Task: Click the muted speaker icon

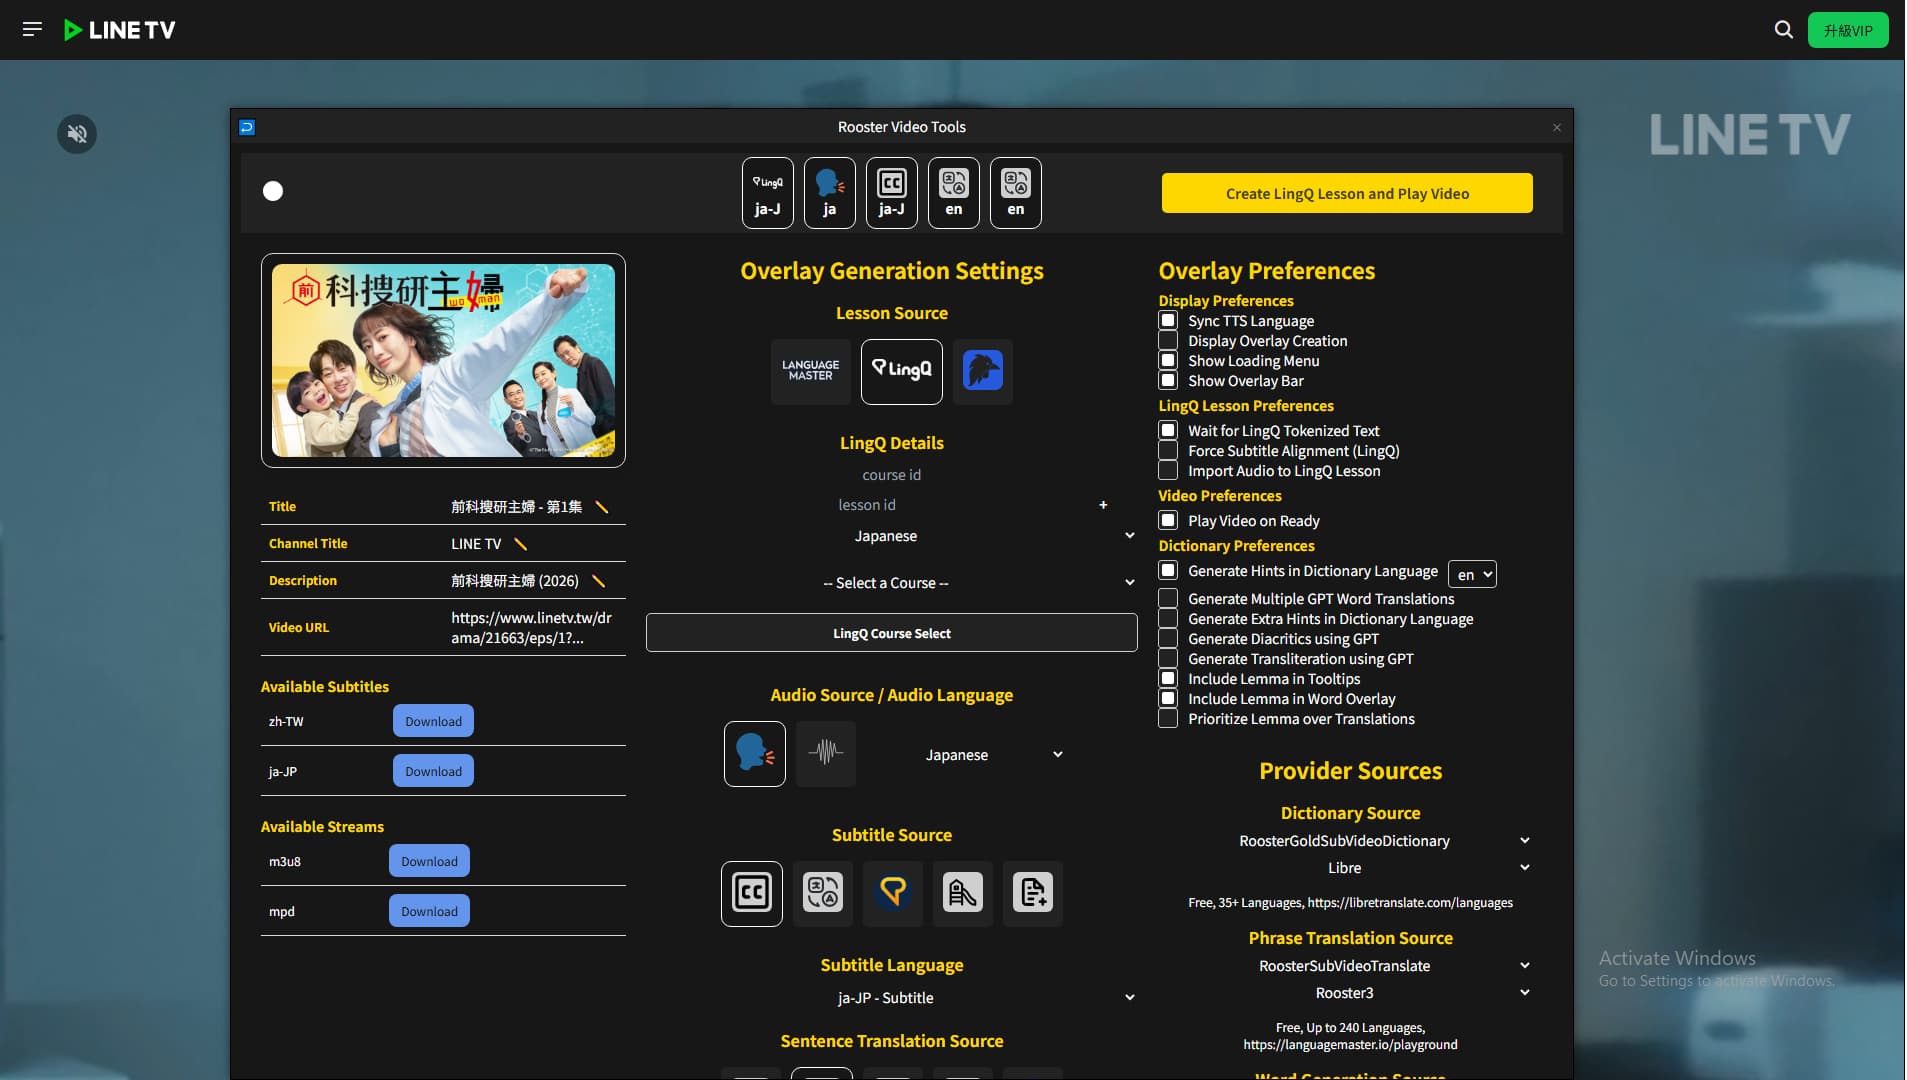Action: click(x=77, y=134)
